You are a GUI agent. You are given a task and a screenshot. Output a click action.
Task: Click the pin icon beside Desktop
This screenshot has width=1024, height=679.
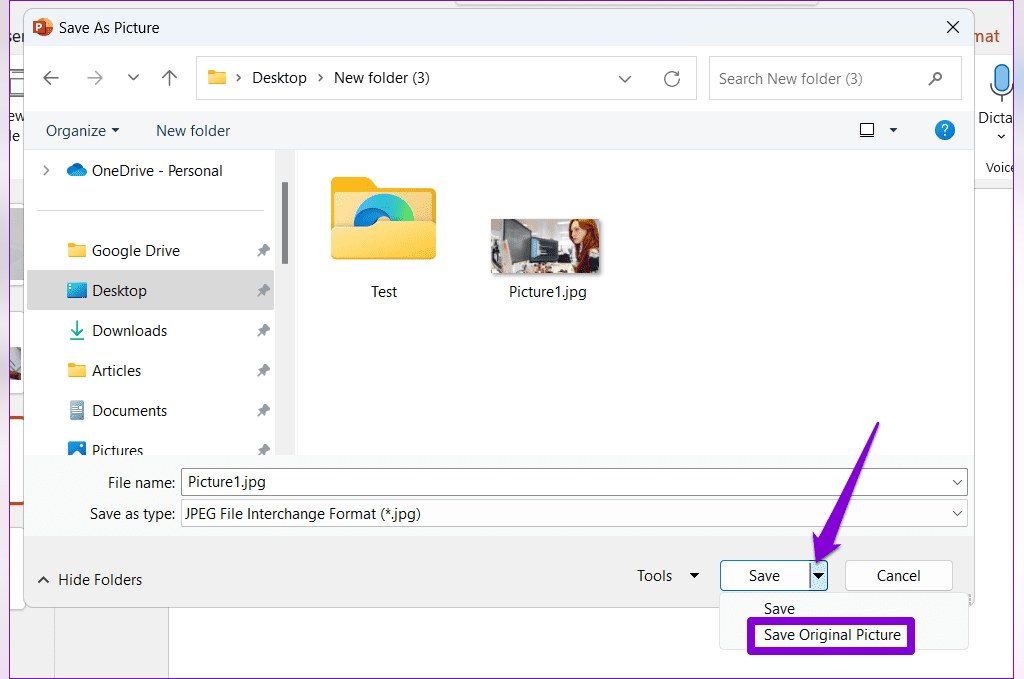[x=263, y=291]
